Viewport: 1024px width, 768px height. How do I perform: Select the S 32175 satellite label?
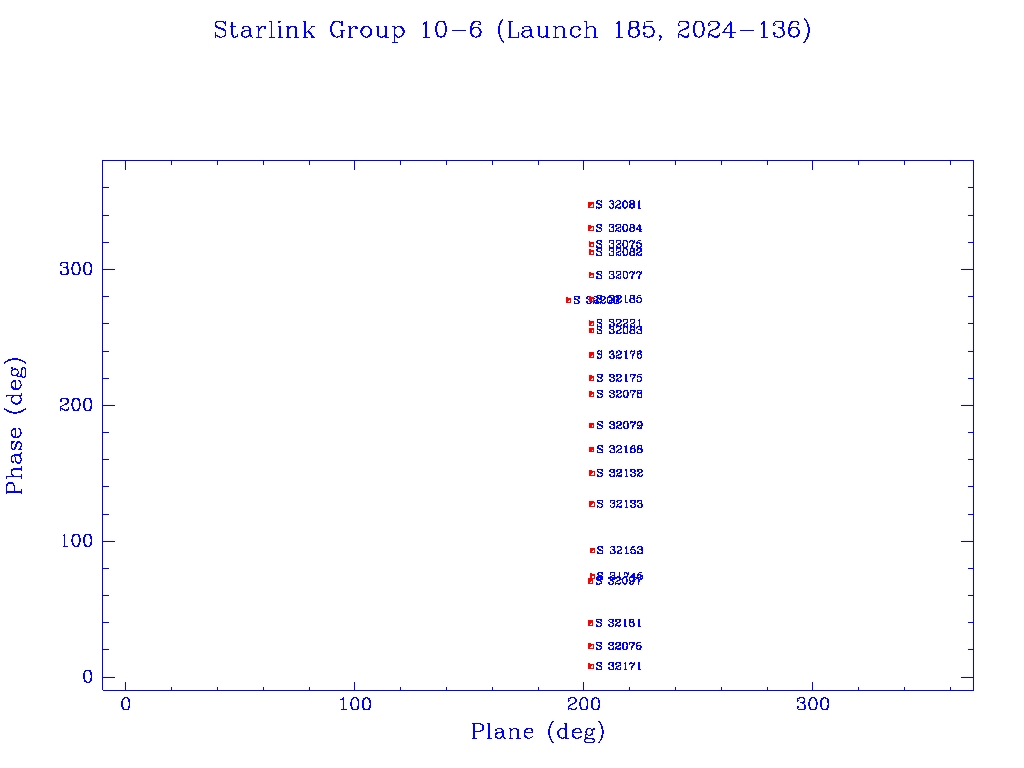point(619,378)
